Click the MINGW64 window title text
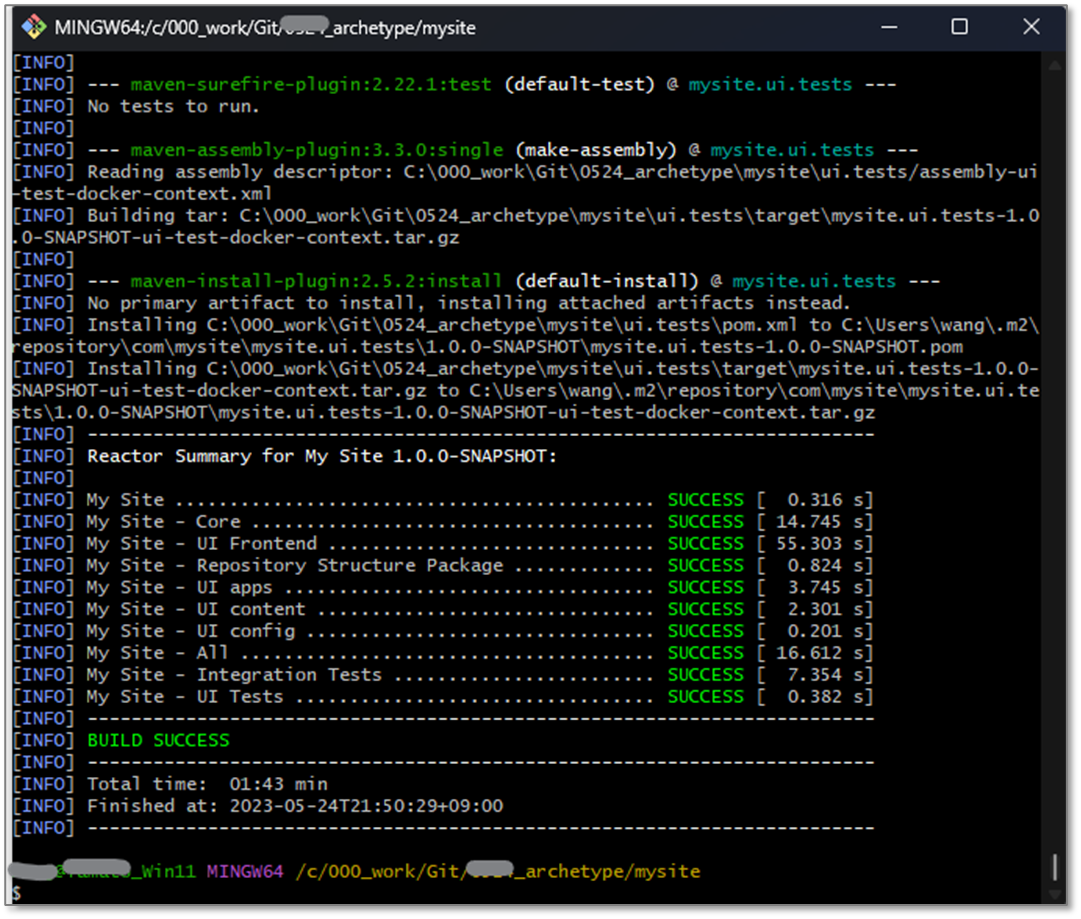Viewport: 1081px width, 919px height. (265, 28)
